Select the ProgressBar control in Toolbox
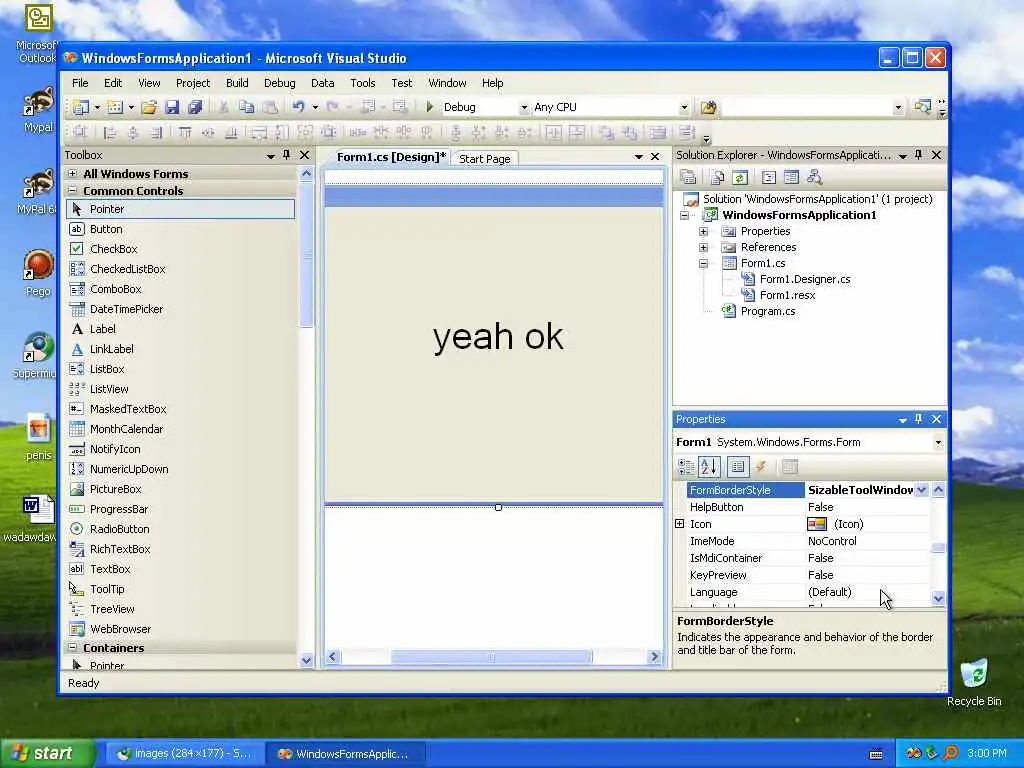1024x768 pixels. point(180,509)
